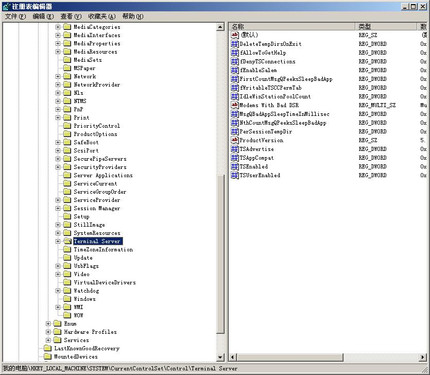The height and width of the screenshot is (375, 430).
Task: Expand the Network key
Action: click(58, 76)
